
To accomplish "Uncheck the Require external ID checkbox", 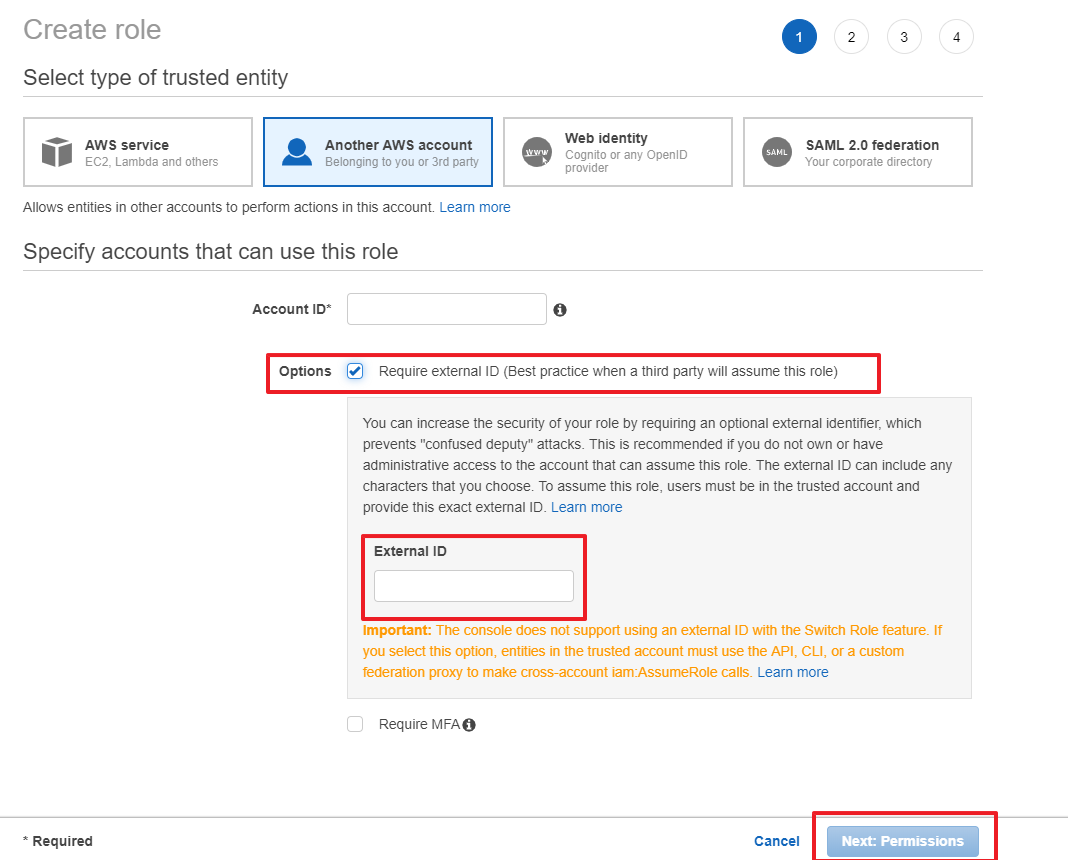I will click(x=355, y=372).
